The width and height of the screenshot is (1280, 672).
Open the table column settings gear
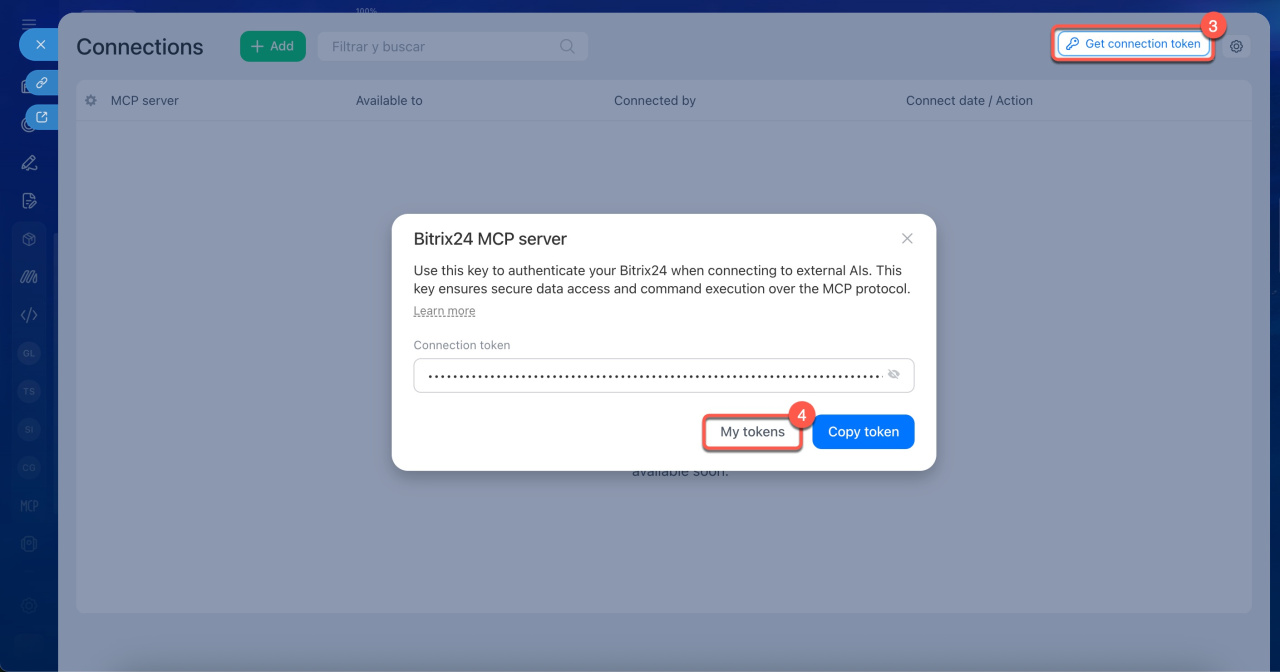[x=91, y=100]
